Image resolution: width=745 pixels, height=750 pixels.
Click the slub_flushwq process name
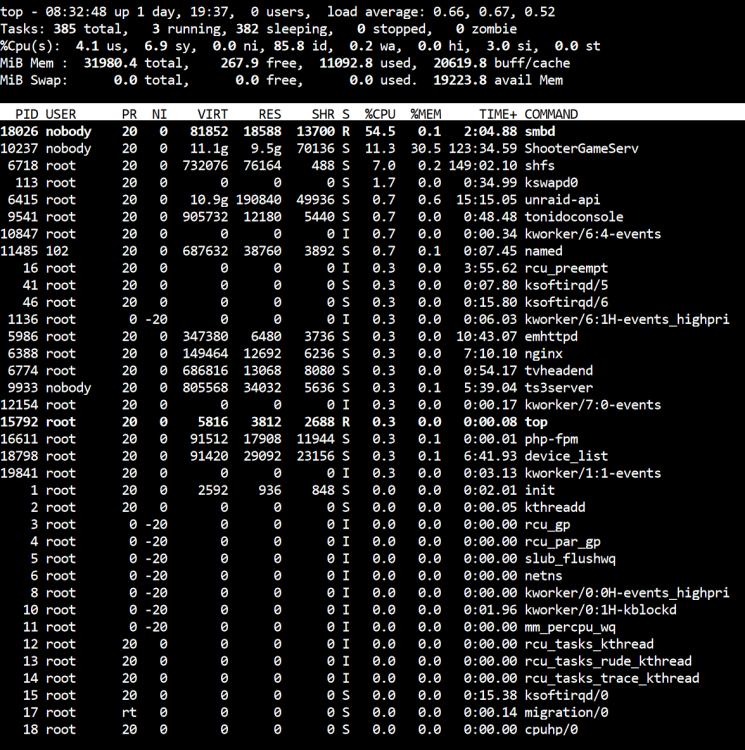coord(570,559)
